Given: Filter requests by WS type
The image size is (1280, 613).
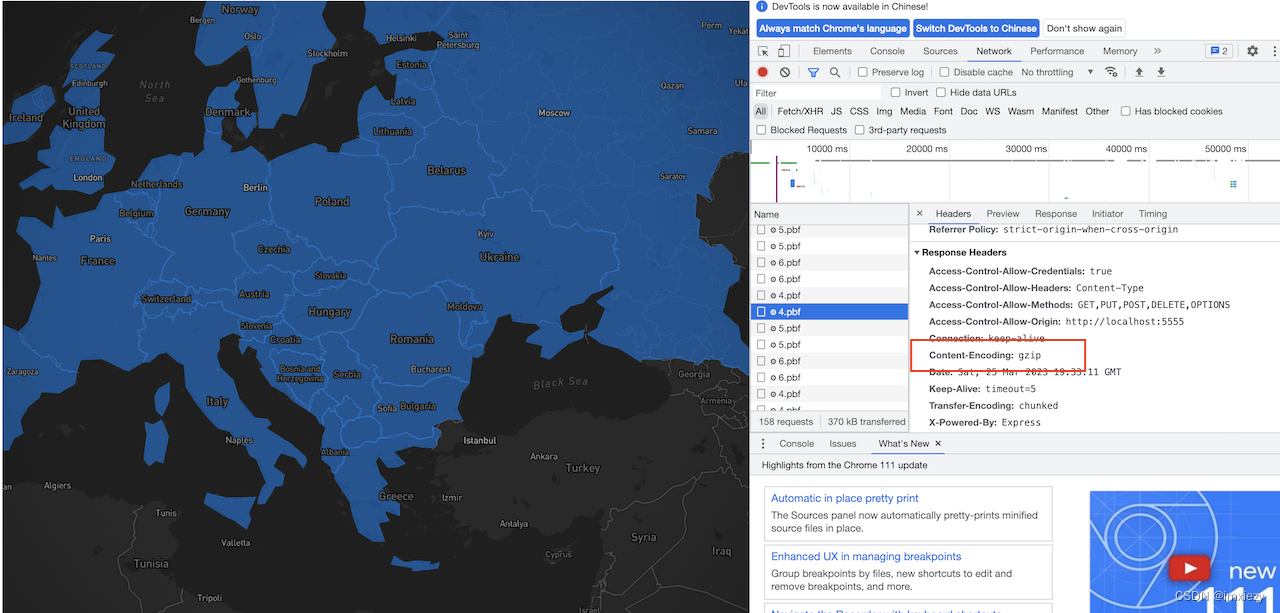Looking at the screenshot, I should 992,111.
